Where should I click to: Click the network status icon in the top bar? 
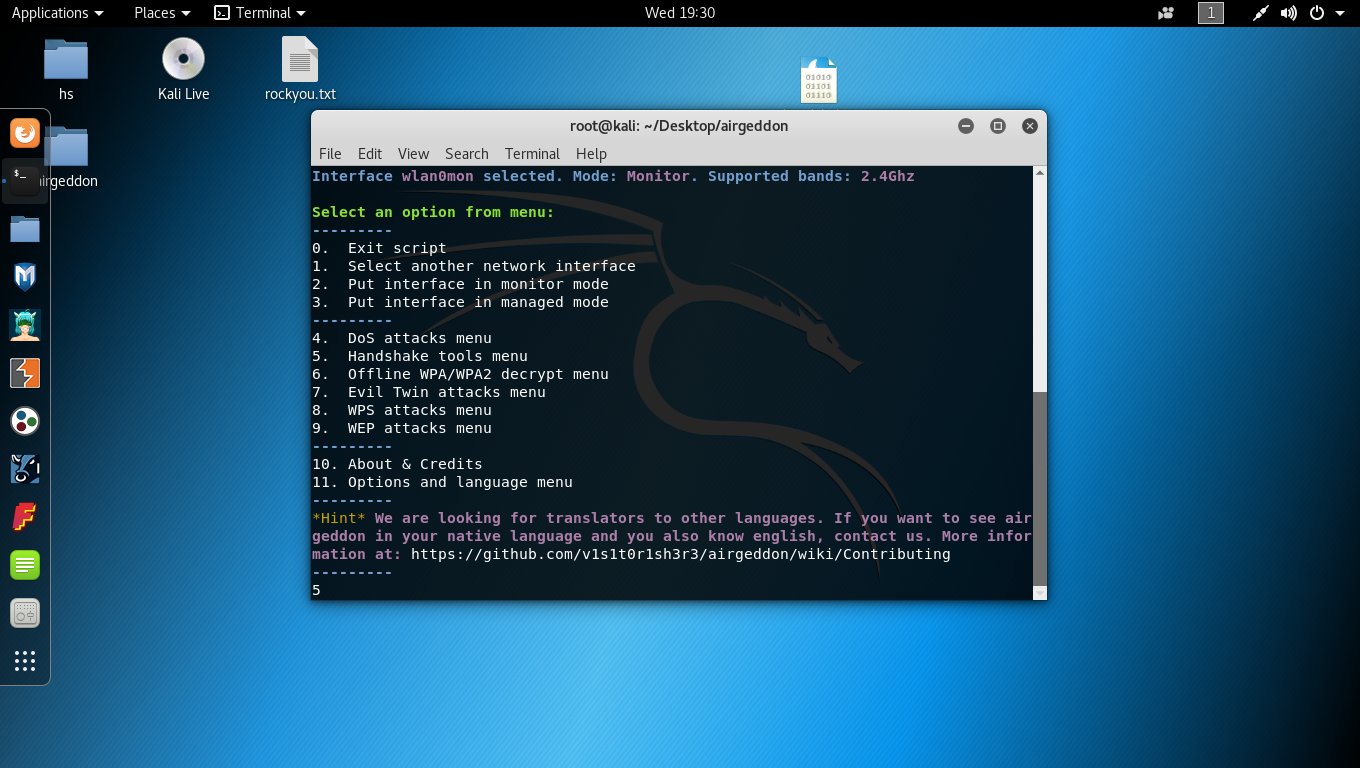coord(1261,13)
